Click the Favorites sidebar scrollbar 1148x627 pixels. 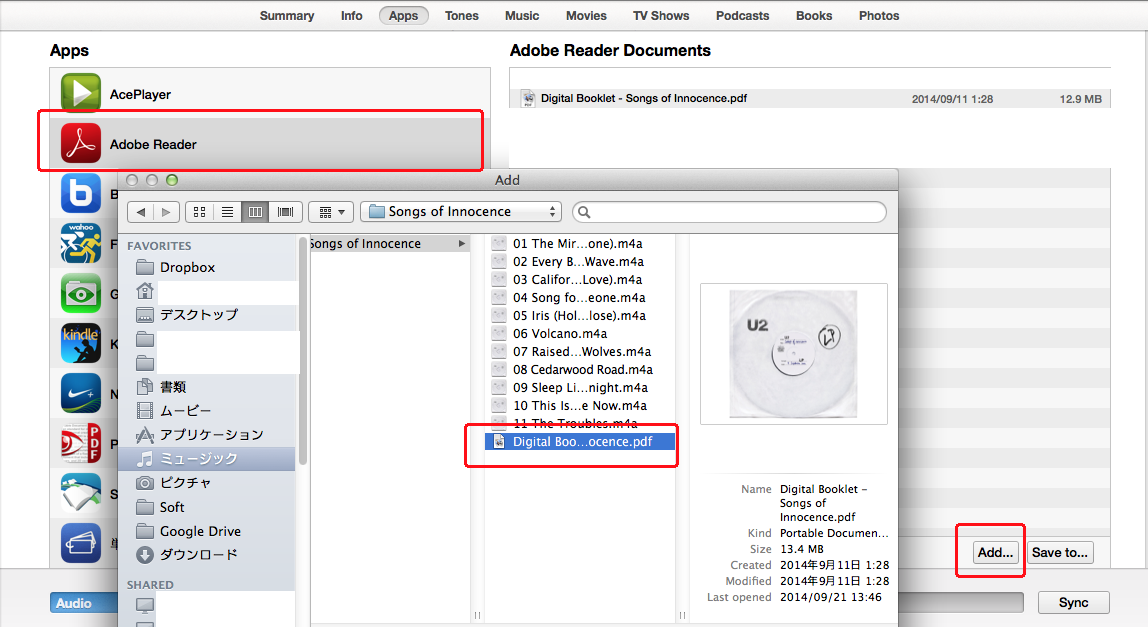point(302,352)
